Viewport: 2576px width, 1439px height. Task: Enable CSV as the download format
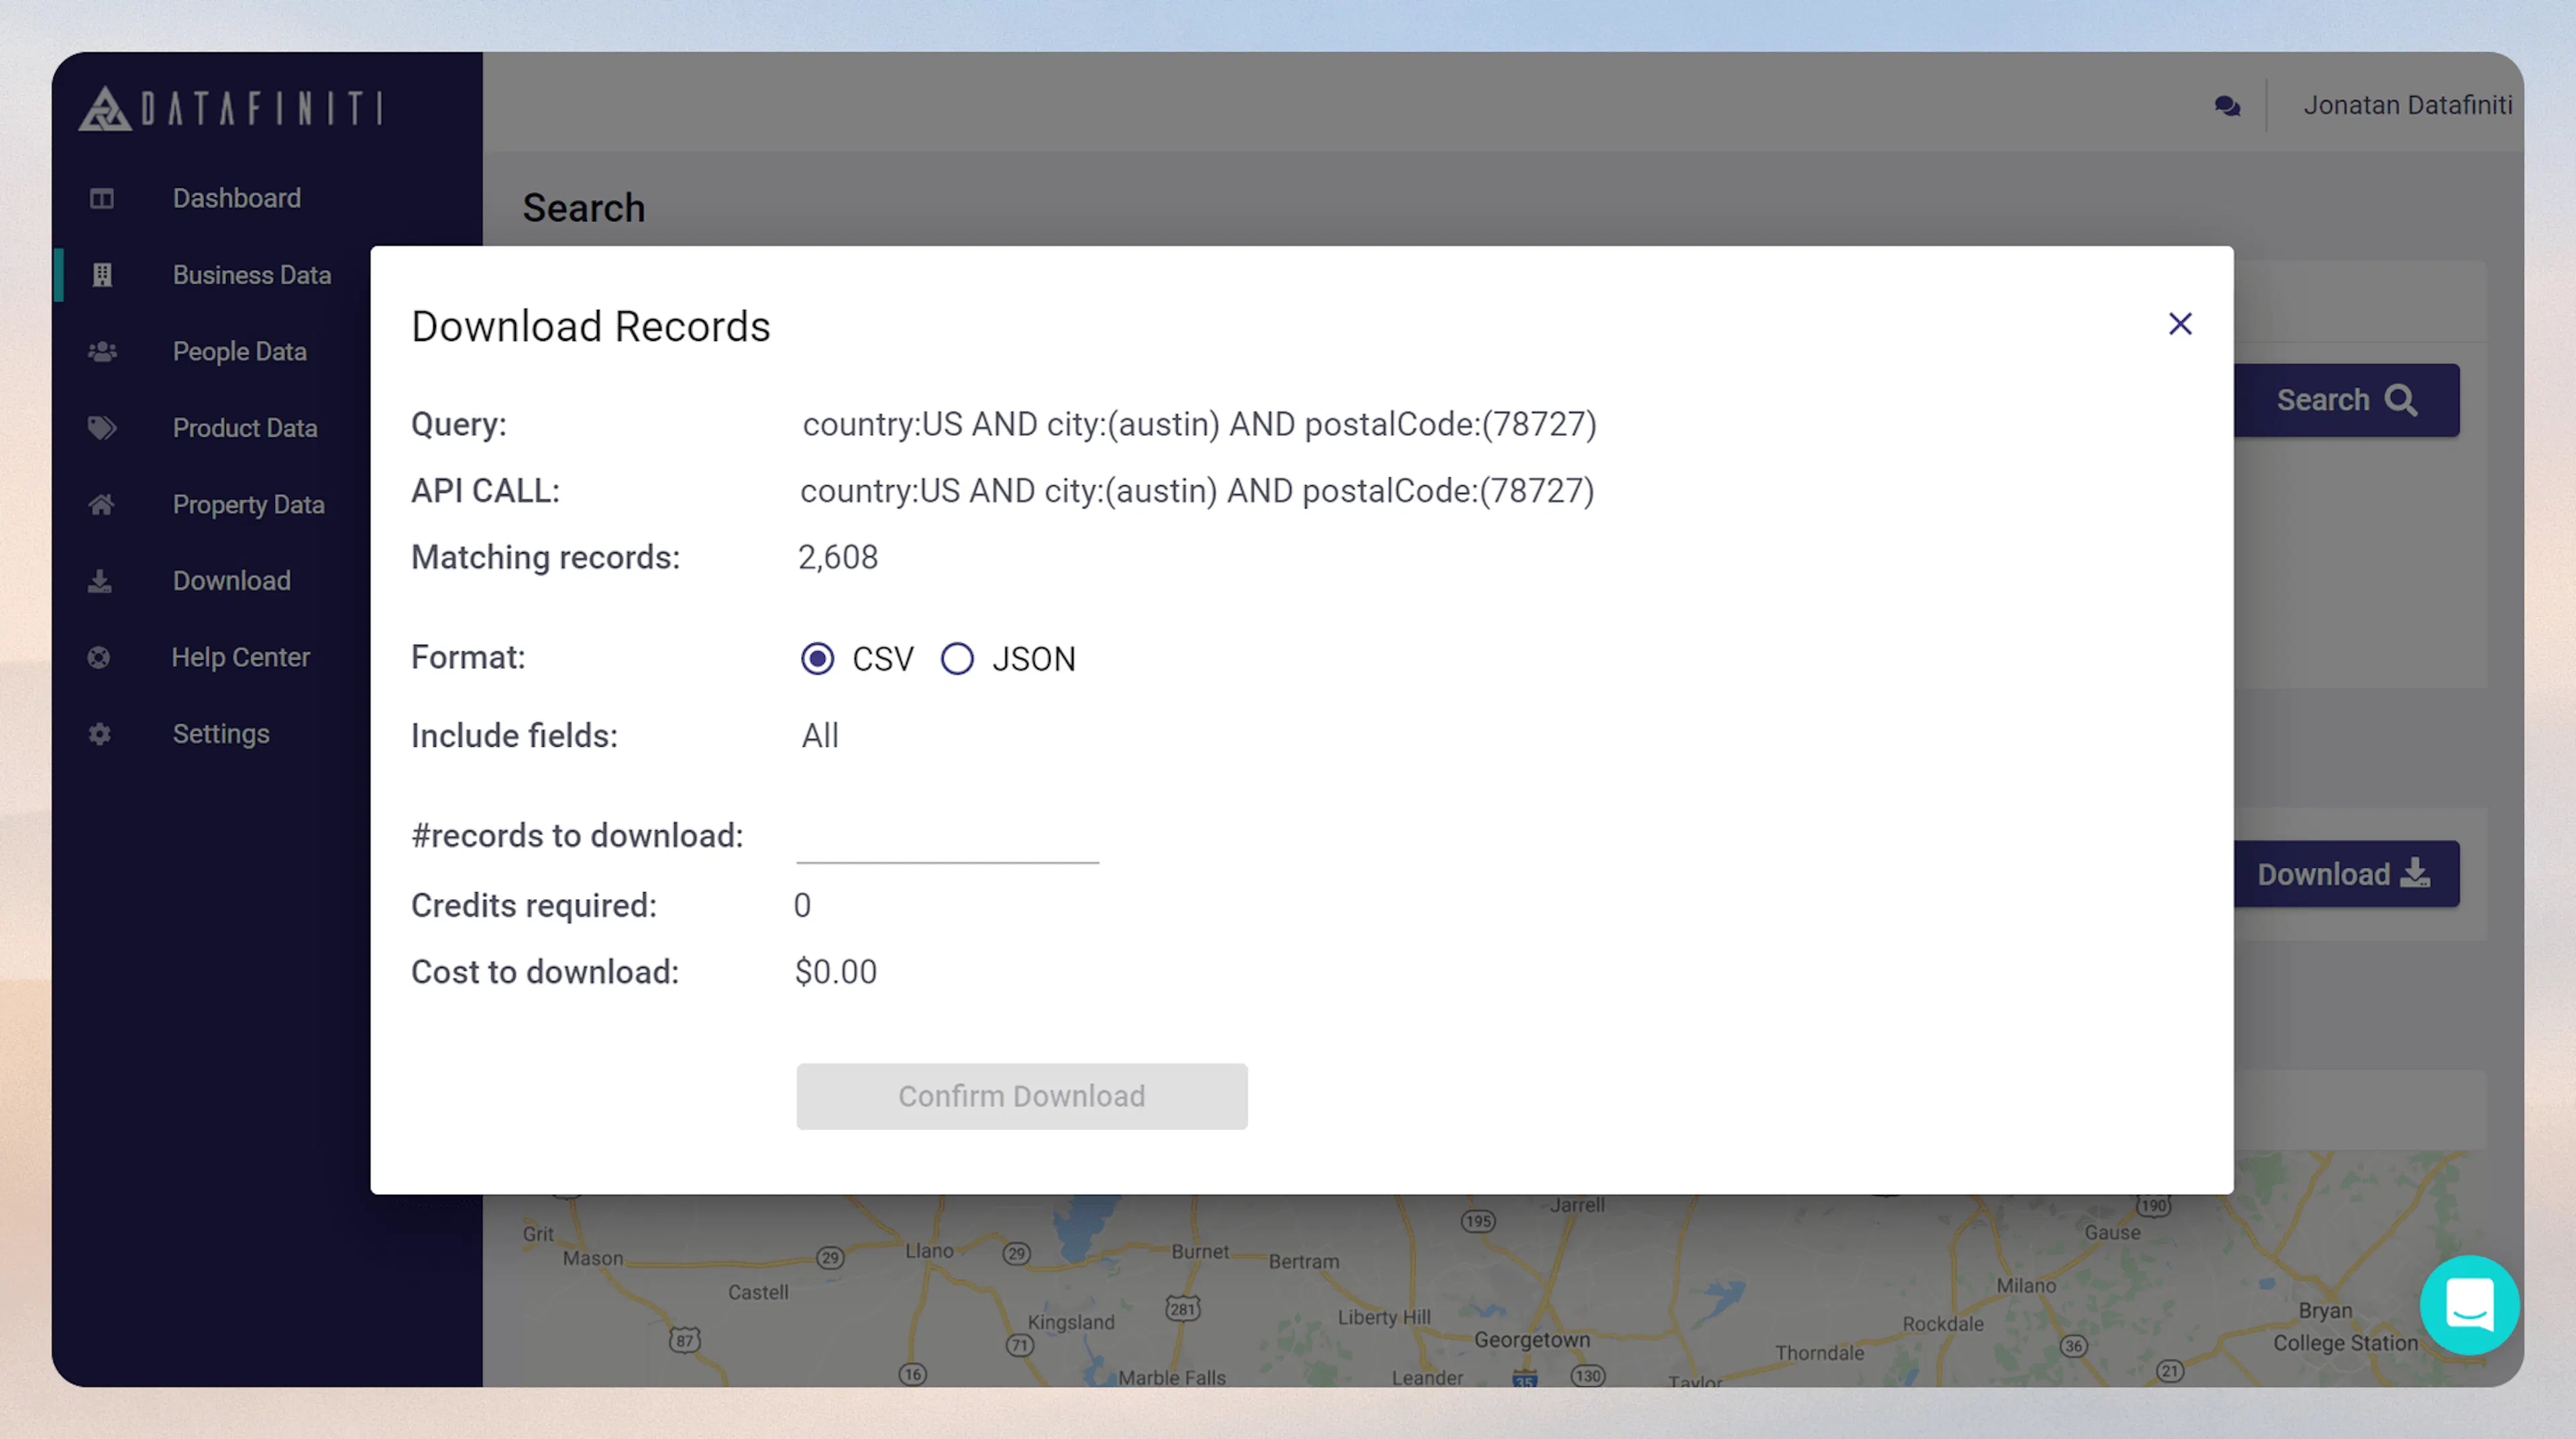tap(817, 658)
